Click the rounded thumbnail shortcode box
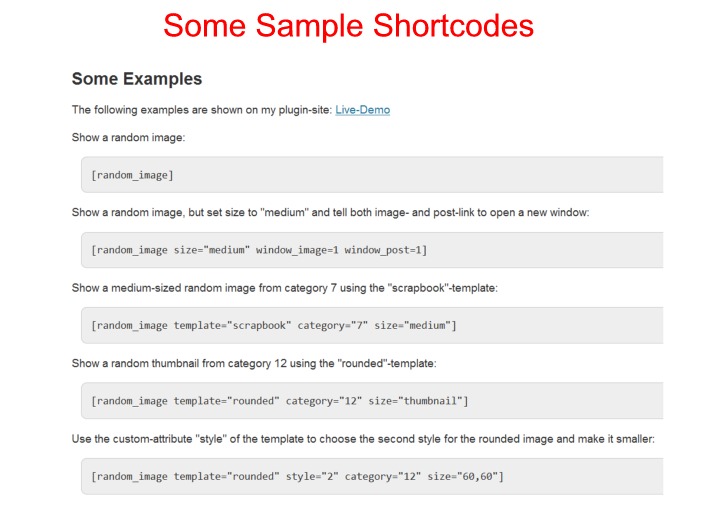The width and height of the screenshot is (701, 513). (x=372, y=401)
